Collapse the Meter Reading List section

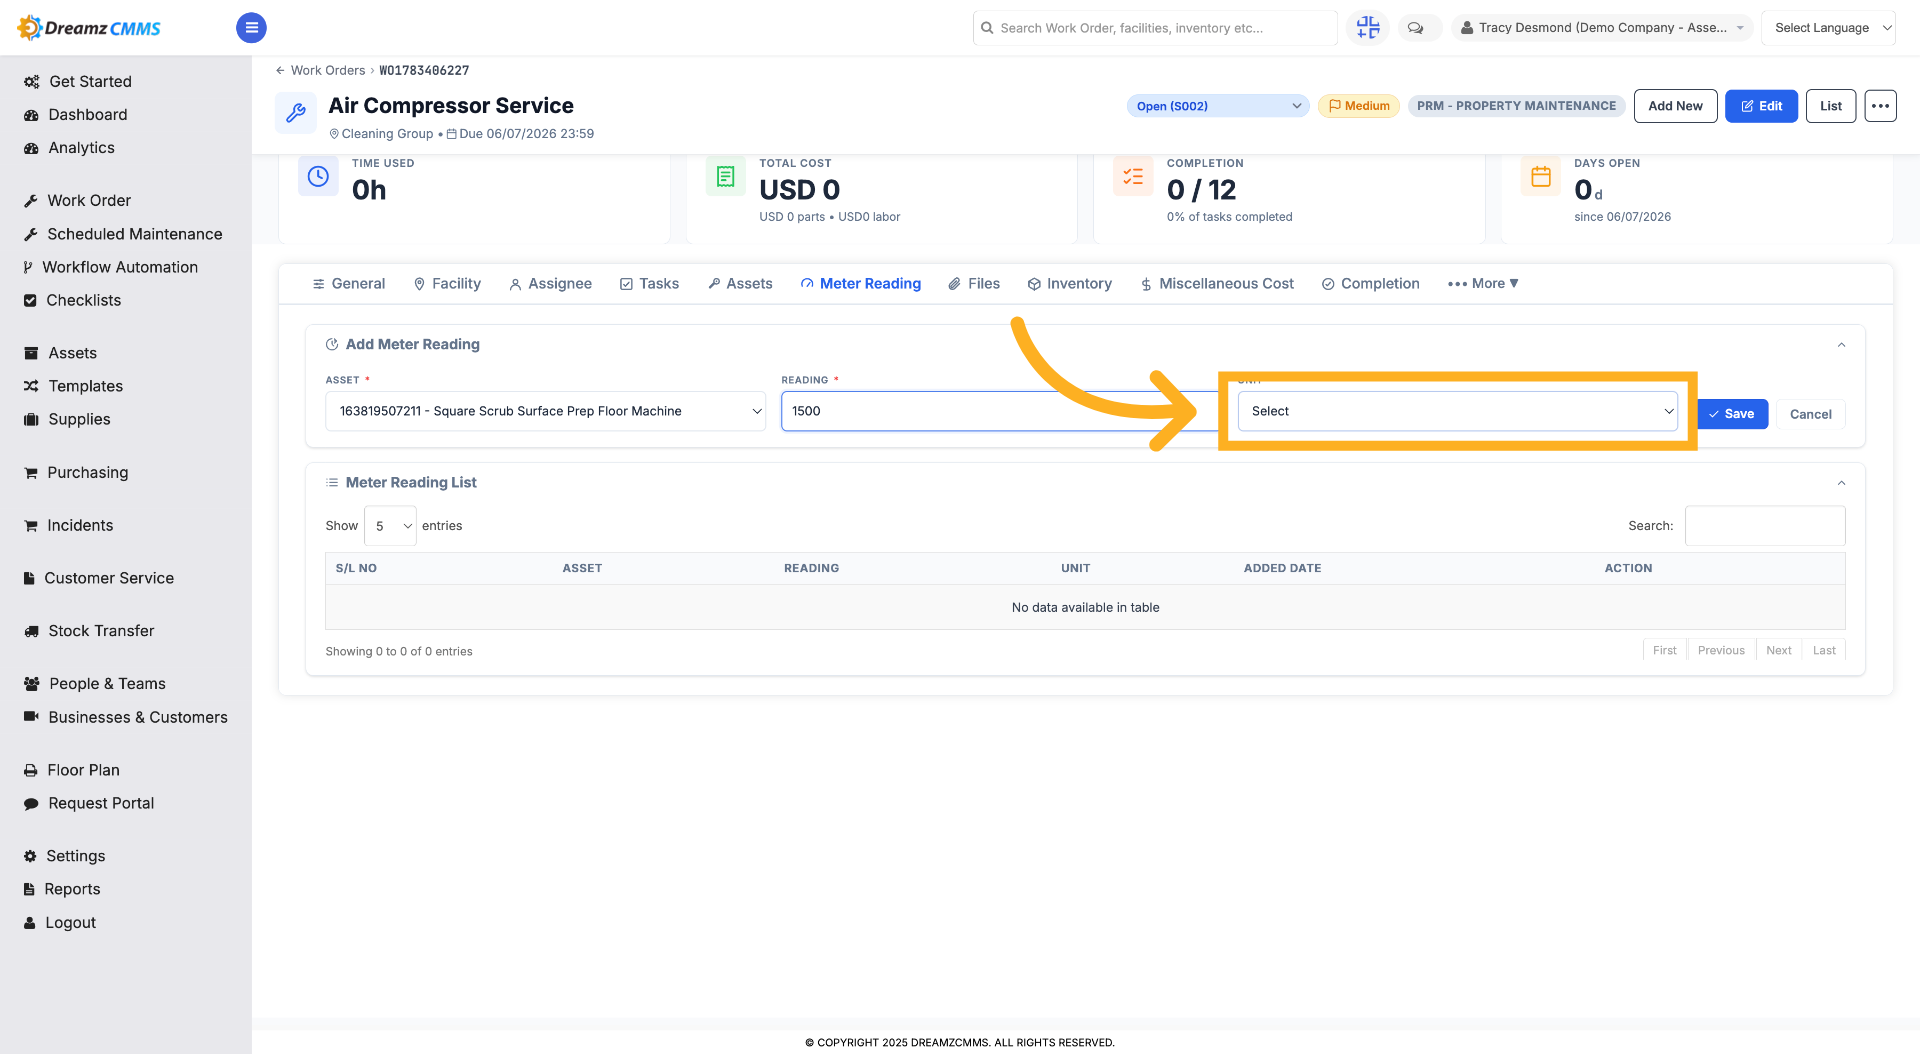coord(1841,483)
